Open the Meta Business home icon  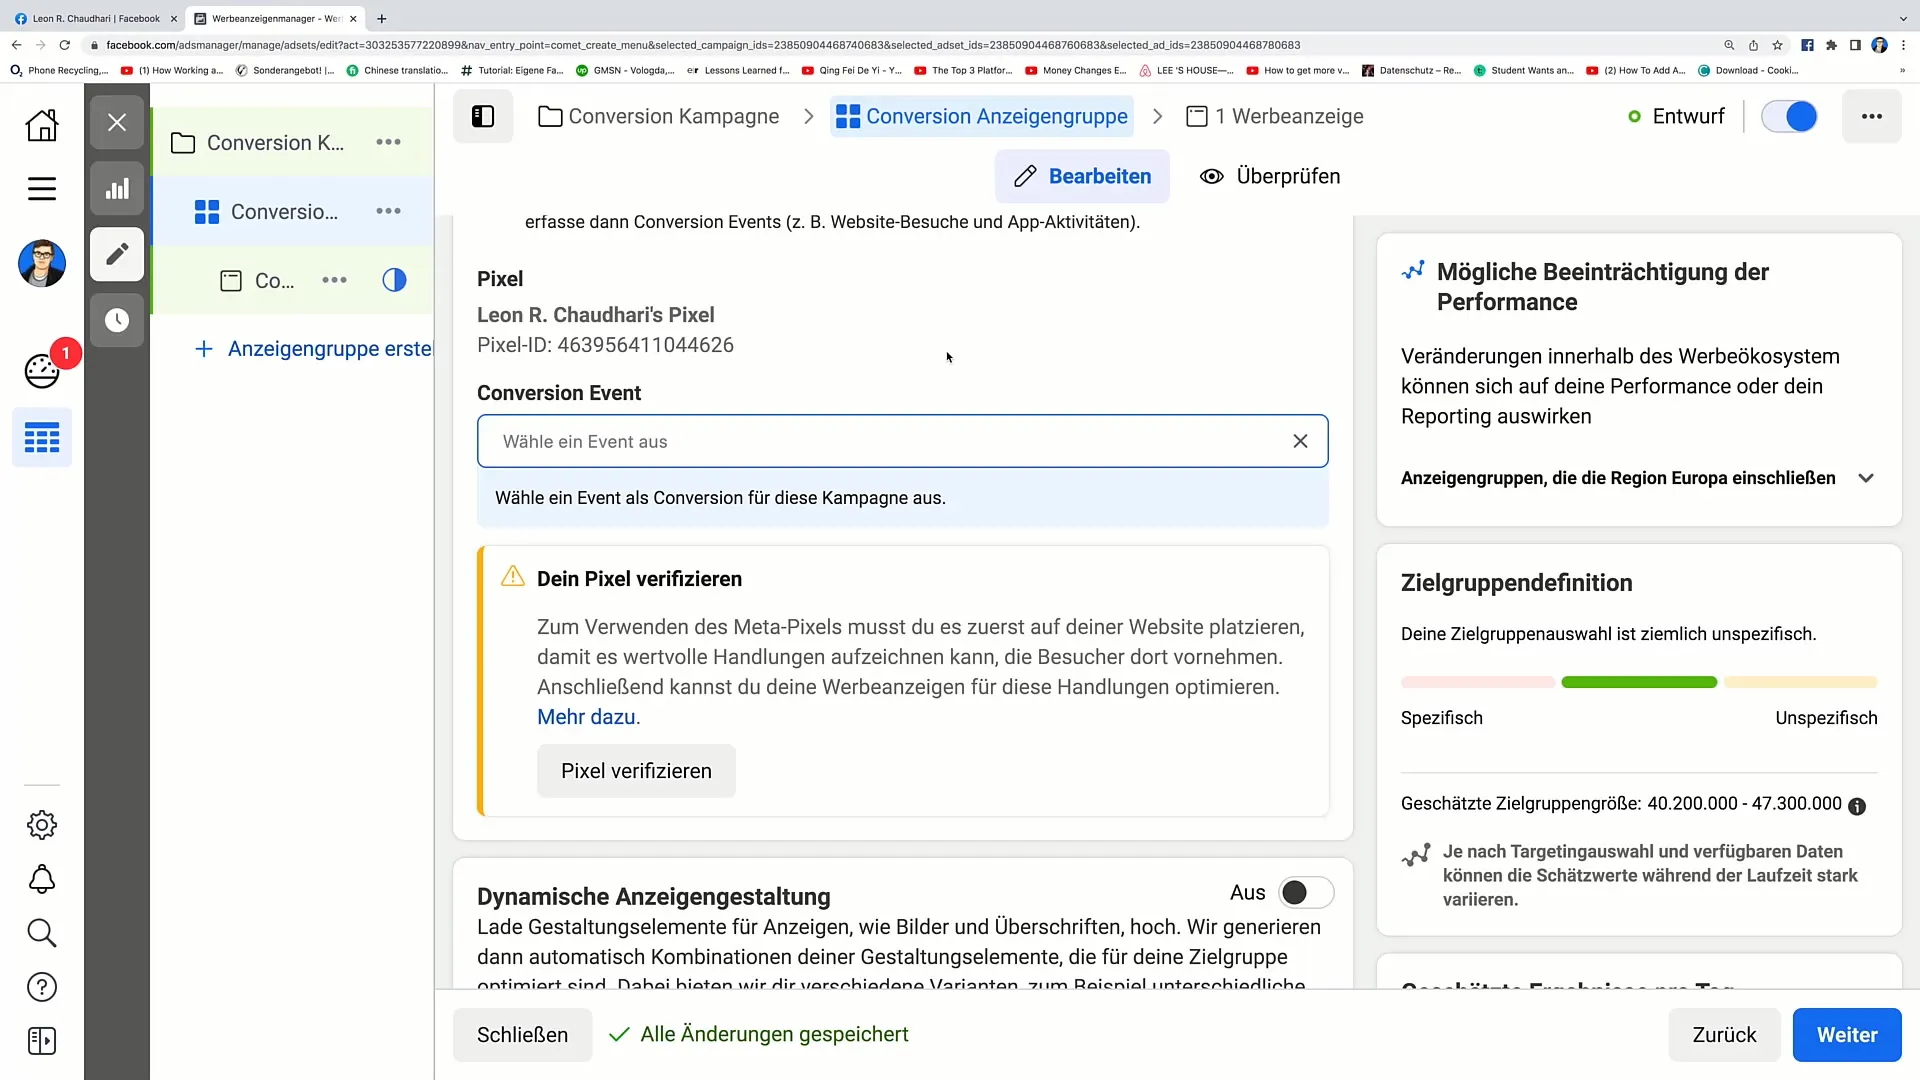point(41,125)
